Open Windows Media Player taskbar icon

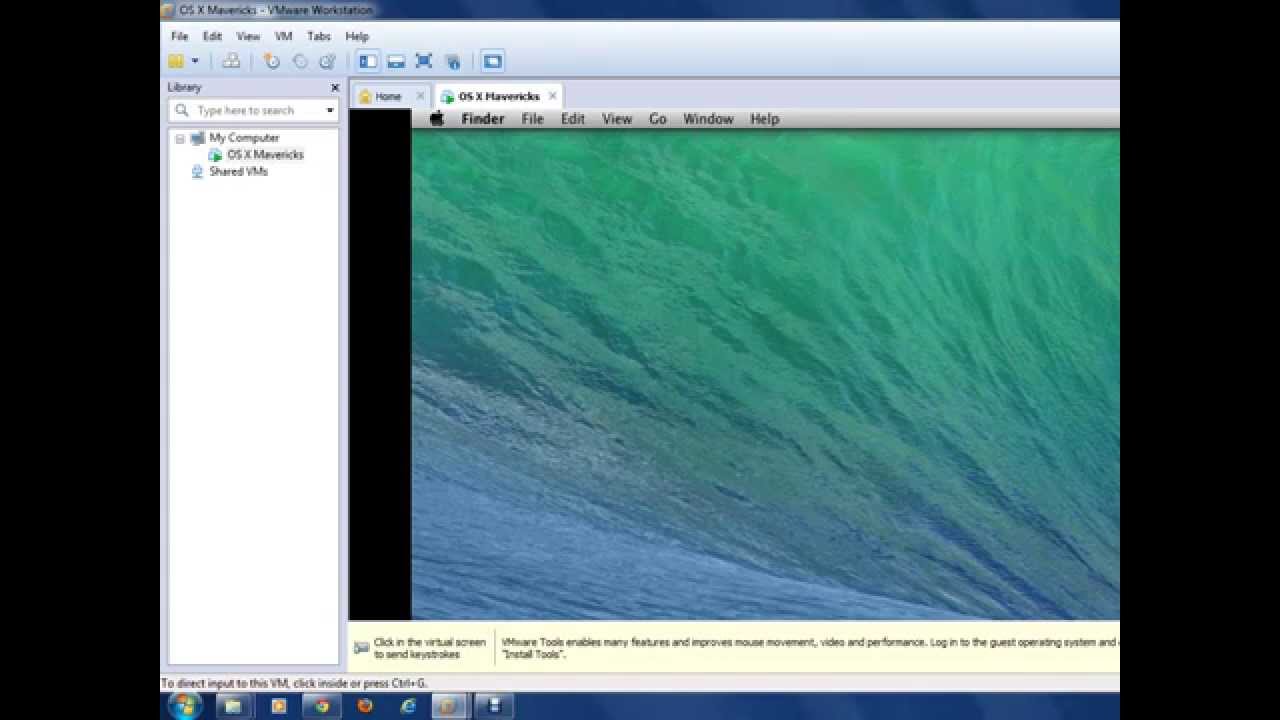[278, 706]
